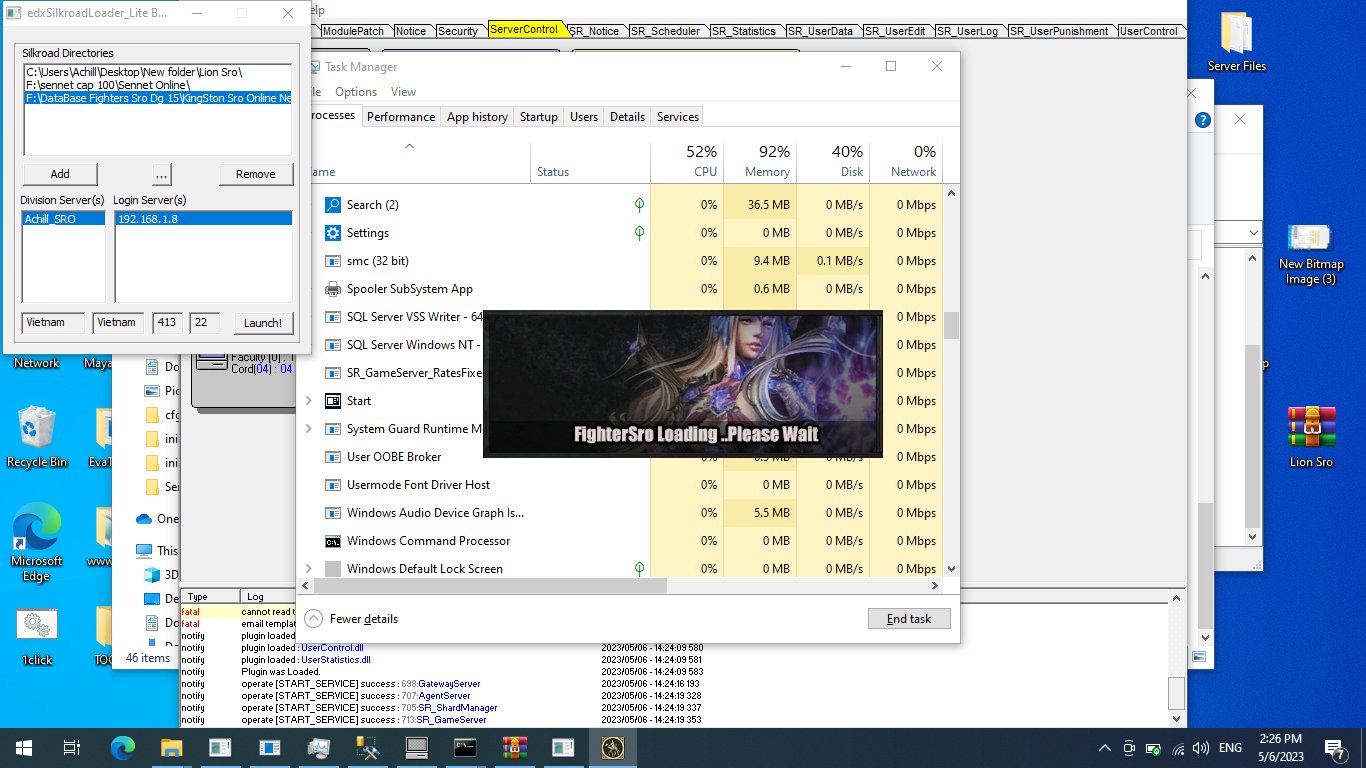This screenshot has height=768, width=1366.
Task: Select the Achill_SRO division server
Action: 62,218
